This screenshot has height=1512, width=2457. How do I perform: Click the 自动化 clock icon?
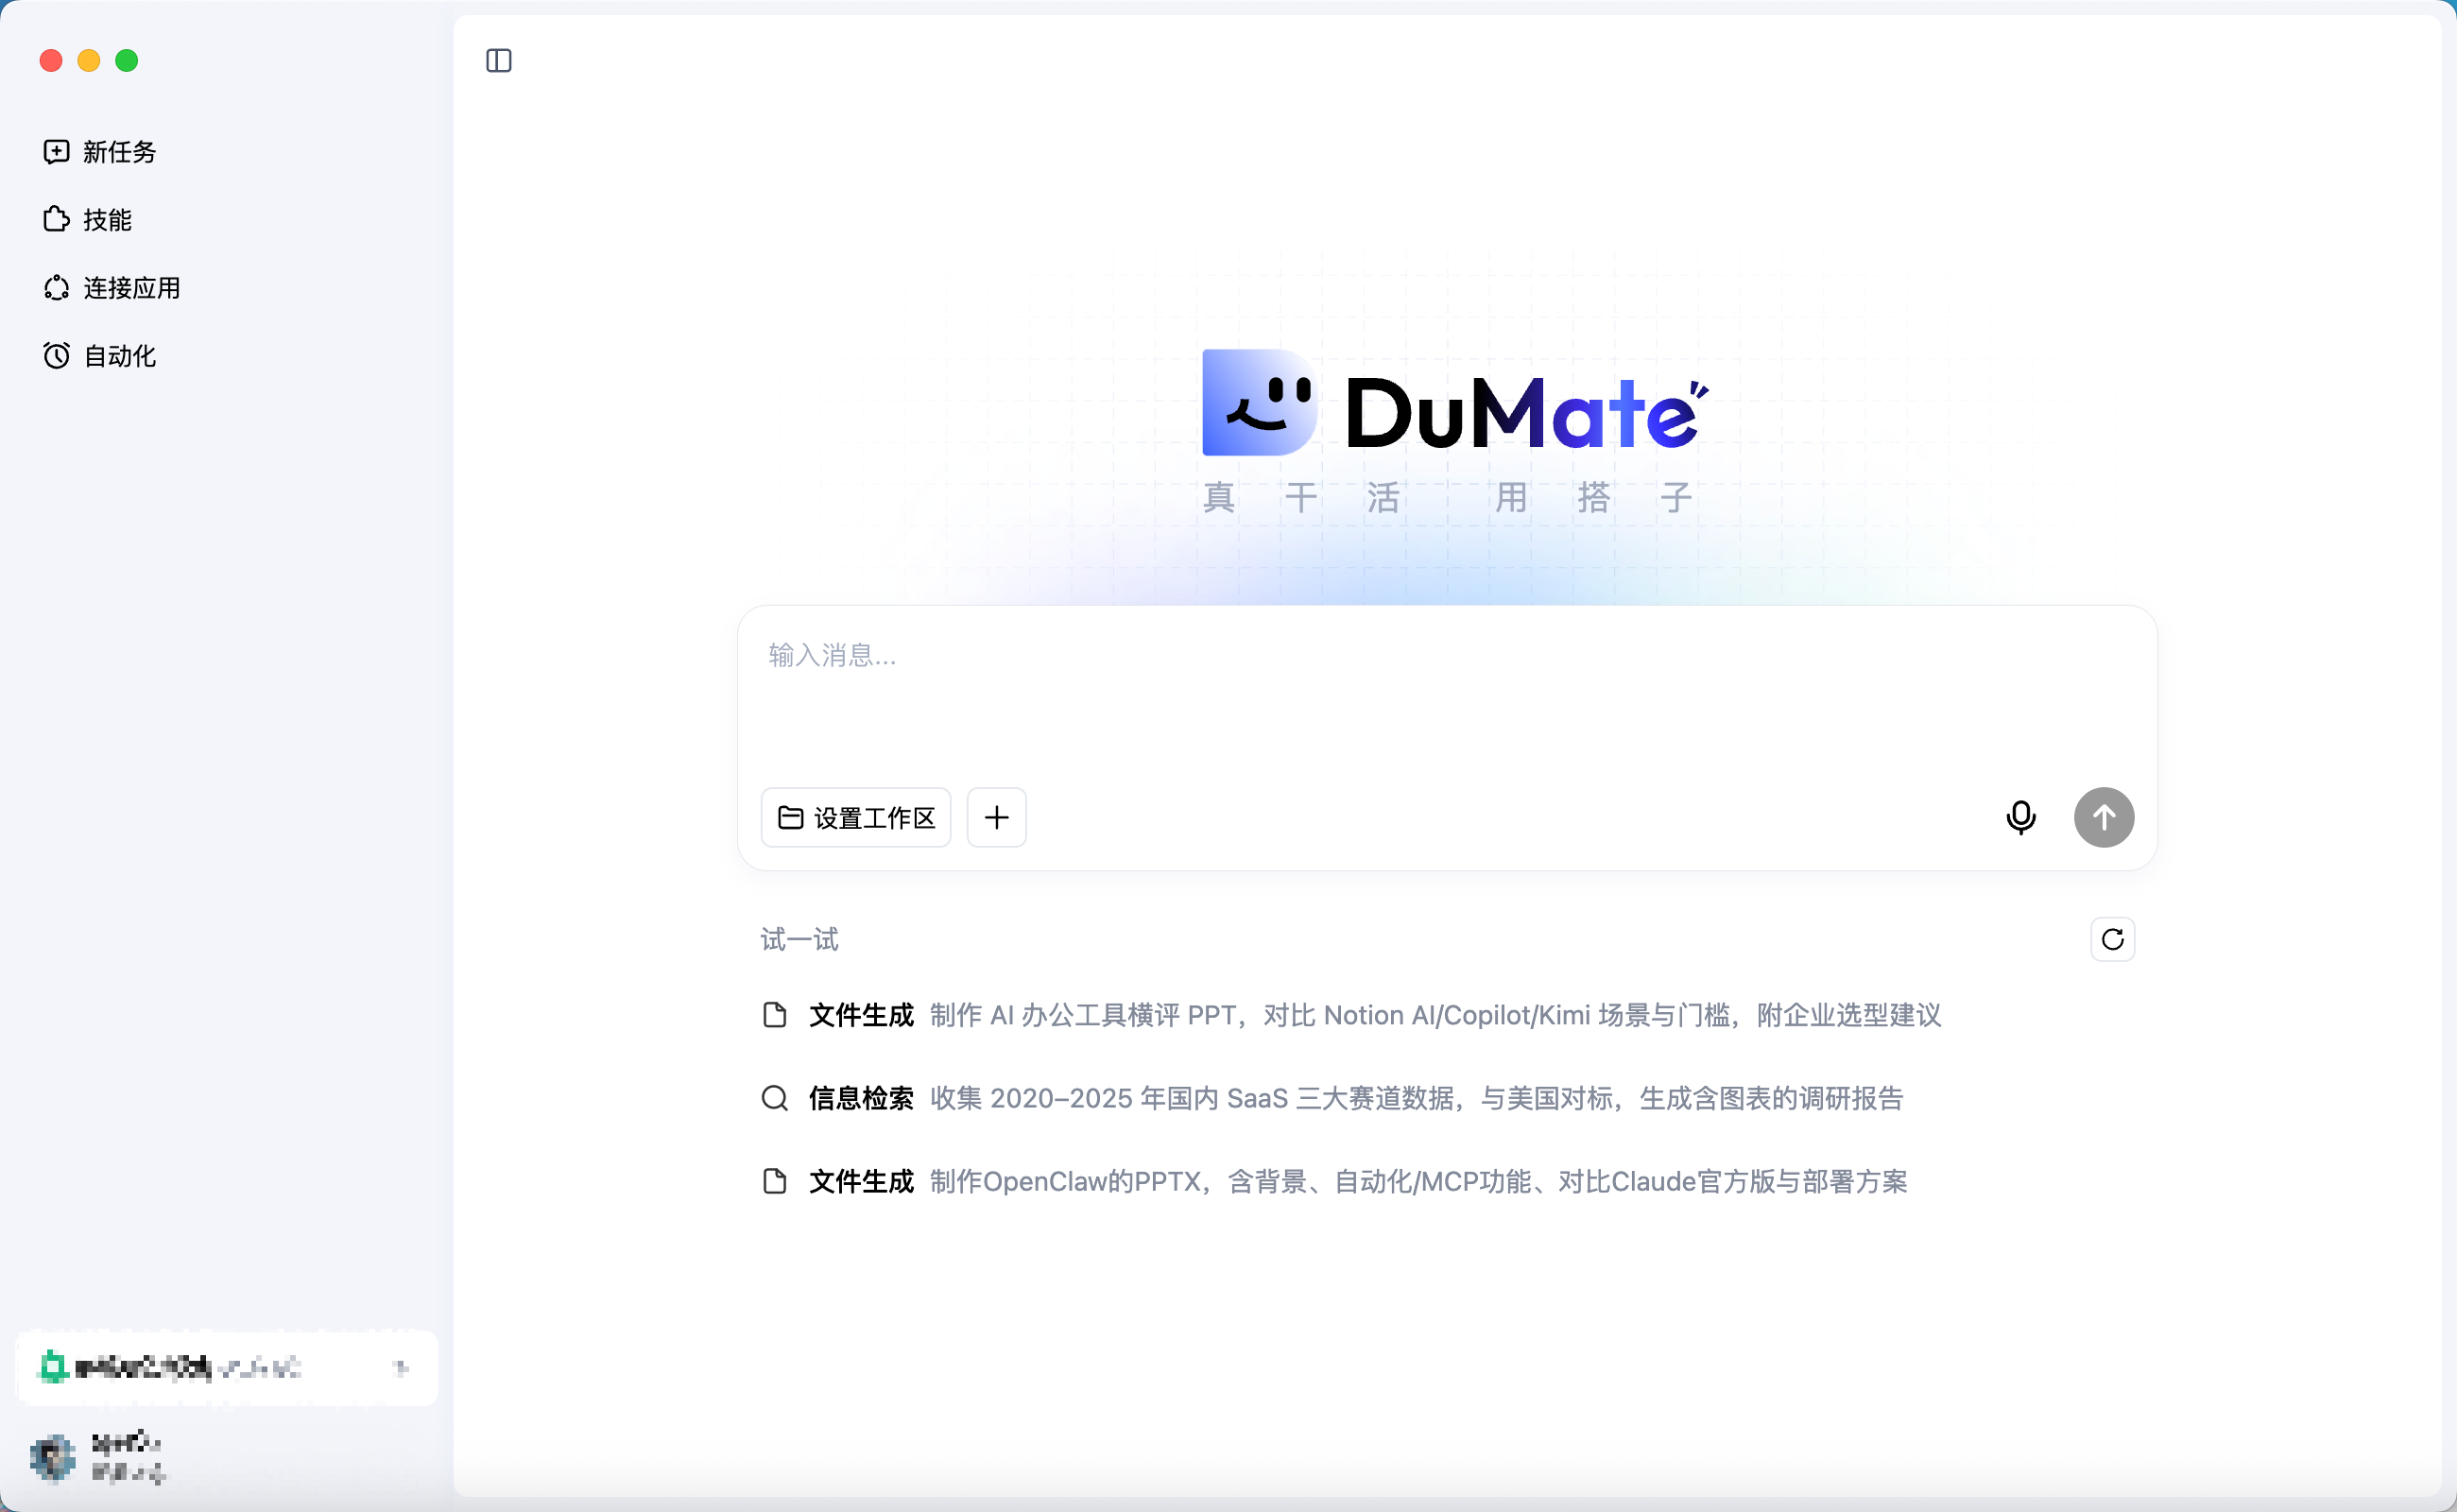[56, 356]
